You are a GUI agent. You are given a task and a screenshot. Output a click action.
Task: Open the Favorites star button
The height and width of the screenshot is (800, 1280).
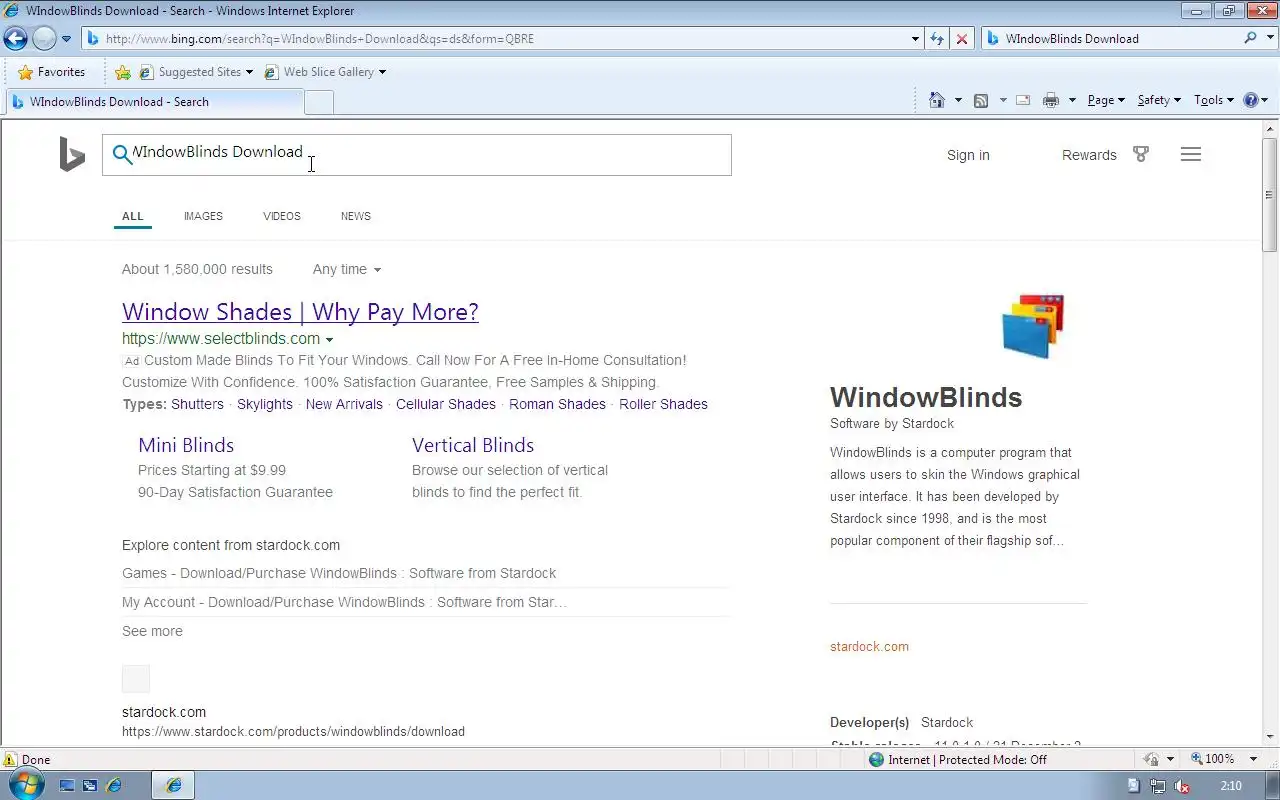point(51,72)
